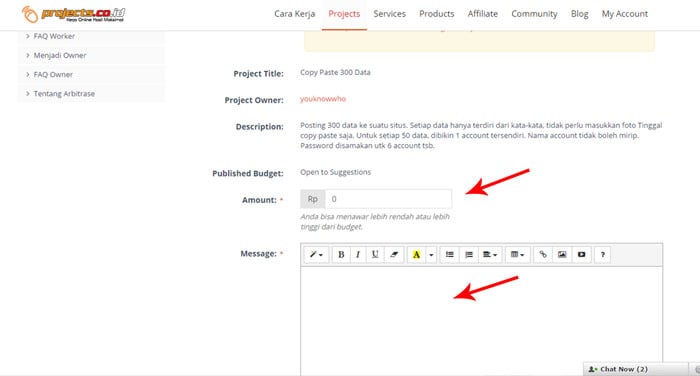Image resolution: width=700 pixels, height=376 pixels.
Task: Open the Services menu
Action: click(390, 14)
